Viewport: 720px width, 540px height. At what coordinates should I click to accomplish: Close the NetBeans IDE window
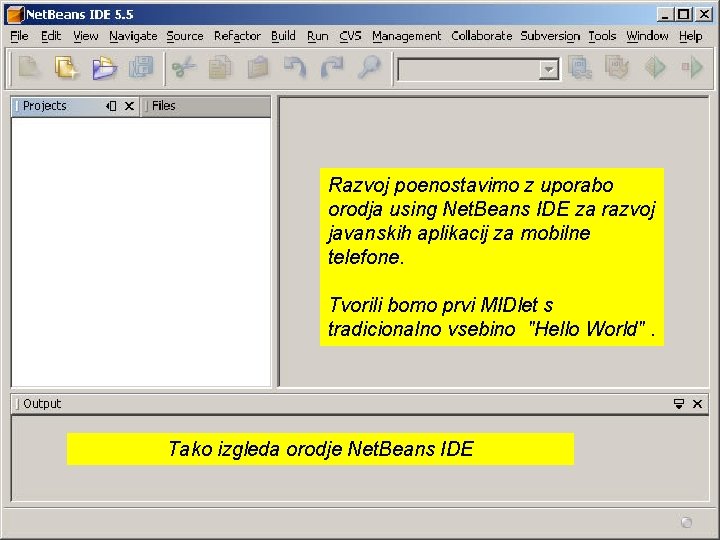703,15
